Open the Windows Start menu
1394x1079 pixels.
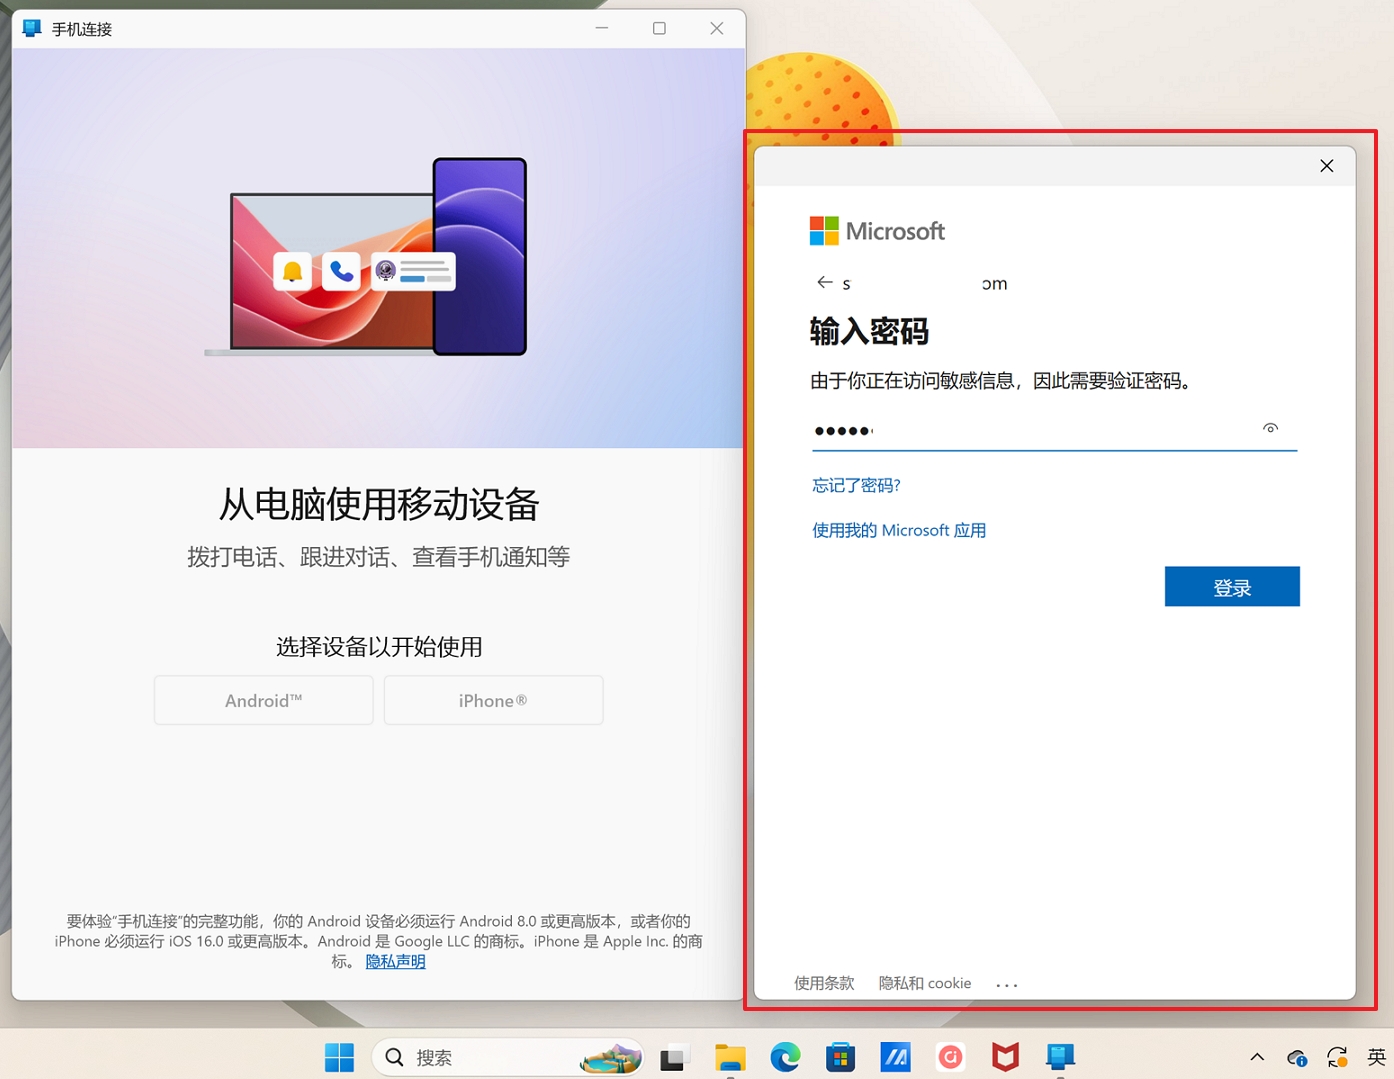340,1057
